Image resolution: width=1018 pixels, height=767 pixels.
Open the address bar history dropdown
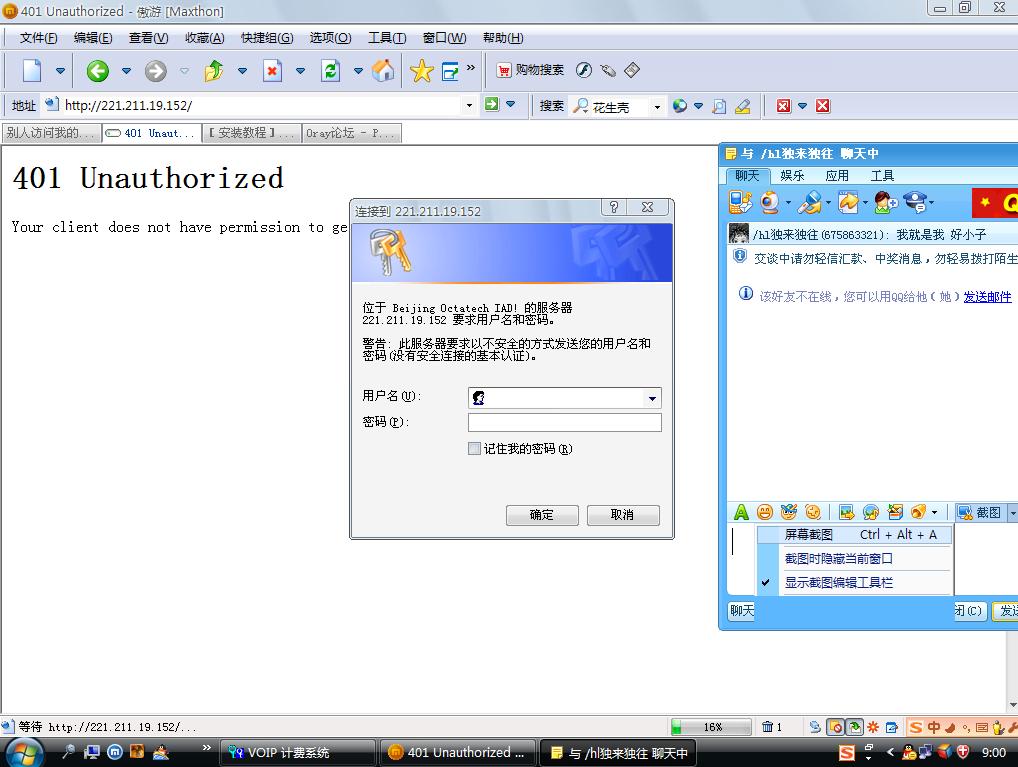468,105
